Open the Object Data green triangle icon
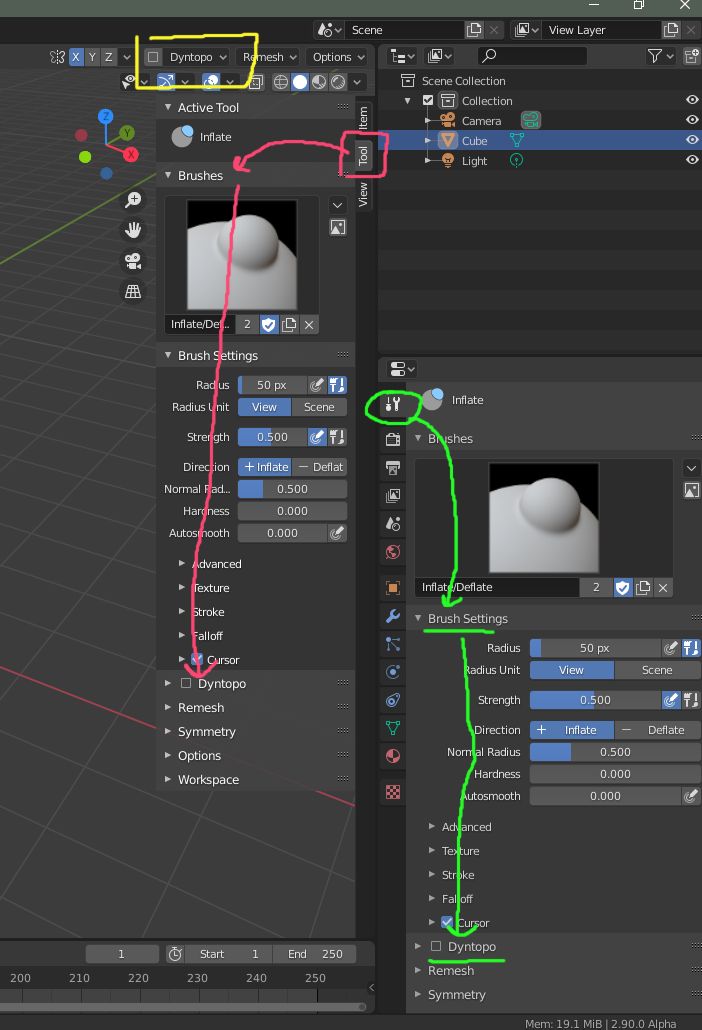702x1030 pixels. [x=393, y=728]
